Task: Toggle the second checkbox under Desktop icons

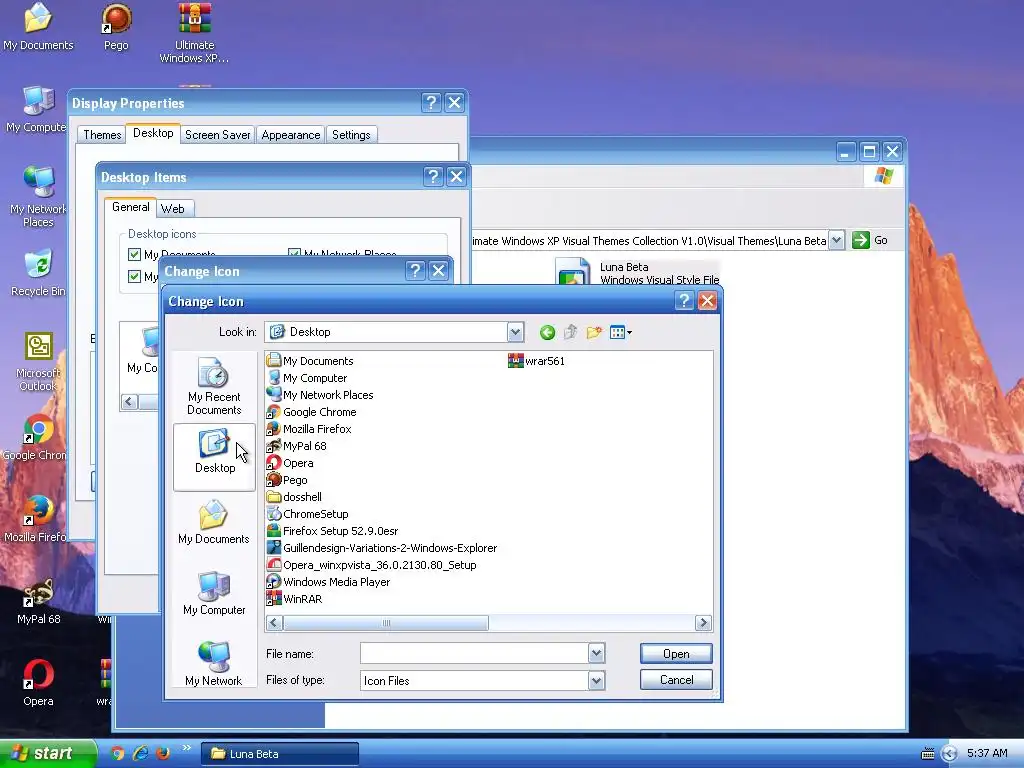Action: (135, 276)
